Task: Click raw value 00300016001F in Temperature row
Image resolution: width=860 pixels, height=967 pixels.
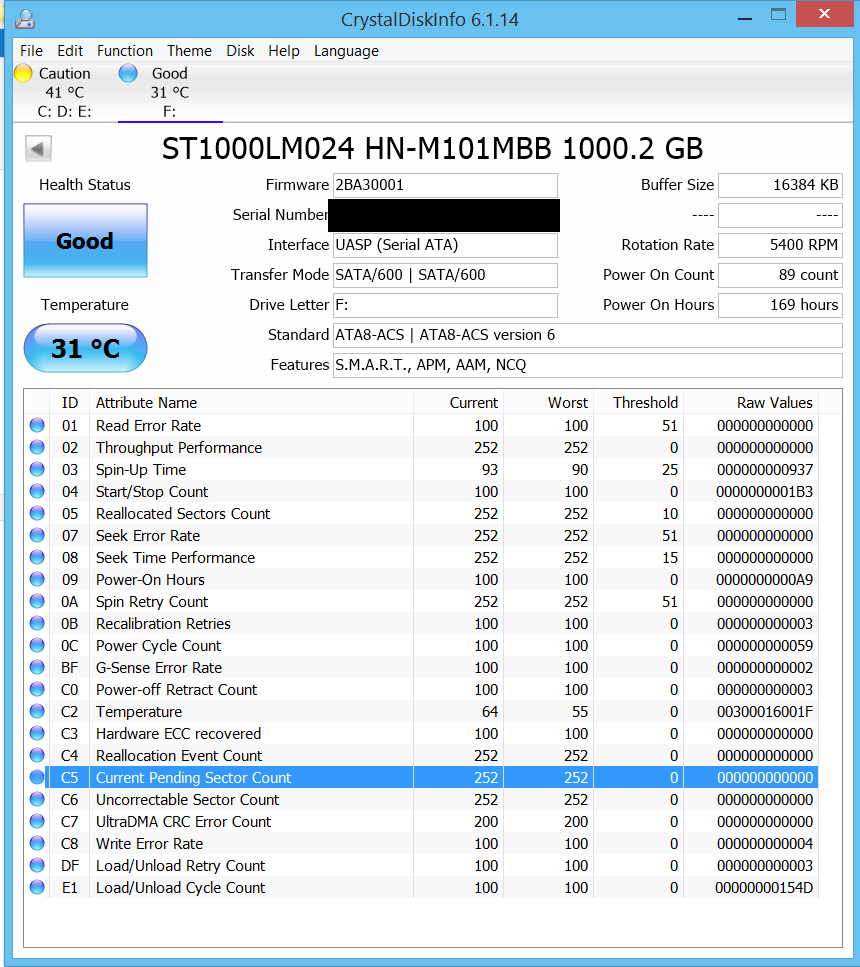Action: tap(764, 712)
